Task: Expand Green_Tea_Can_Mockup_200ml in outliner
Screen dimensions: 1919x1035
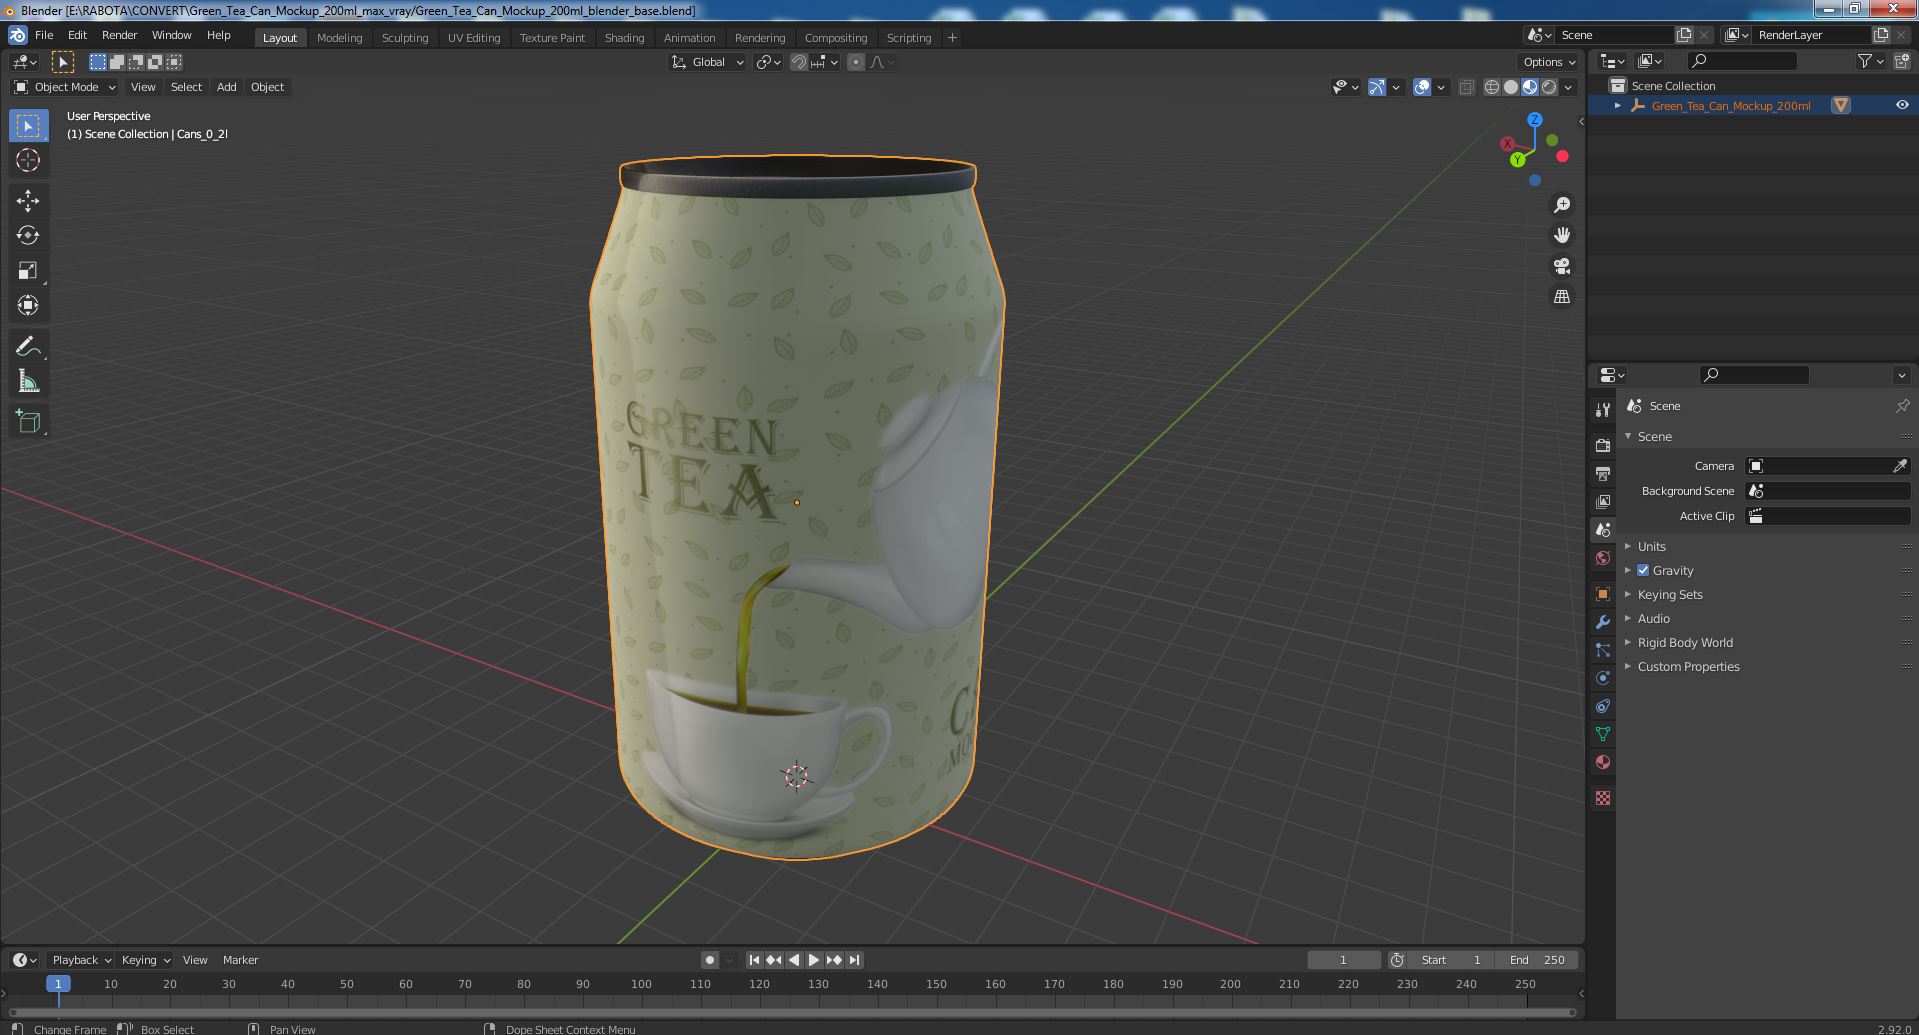Action: pos(1618,105)
